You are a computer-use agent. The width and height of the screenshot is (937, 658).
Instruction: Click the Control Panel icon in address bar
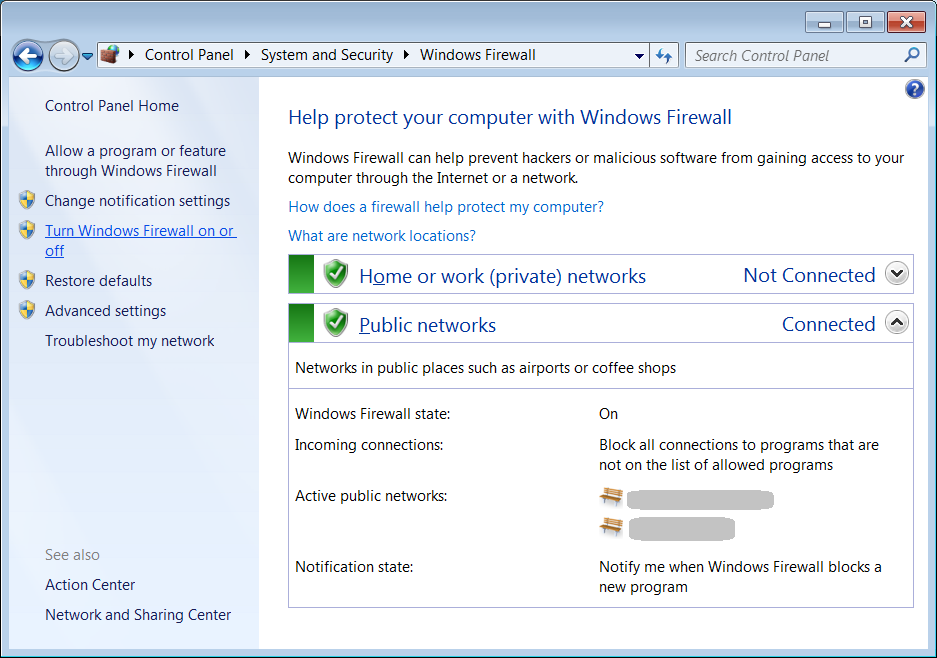(x=110, y=56)
